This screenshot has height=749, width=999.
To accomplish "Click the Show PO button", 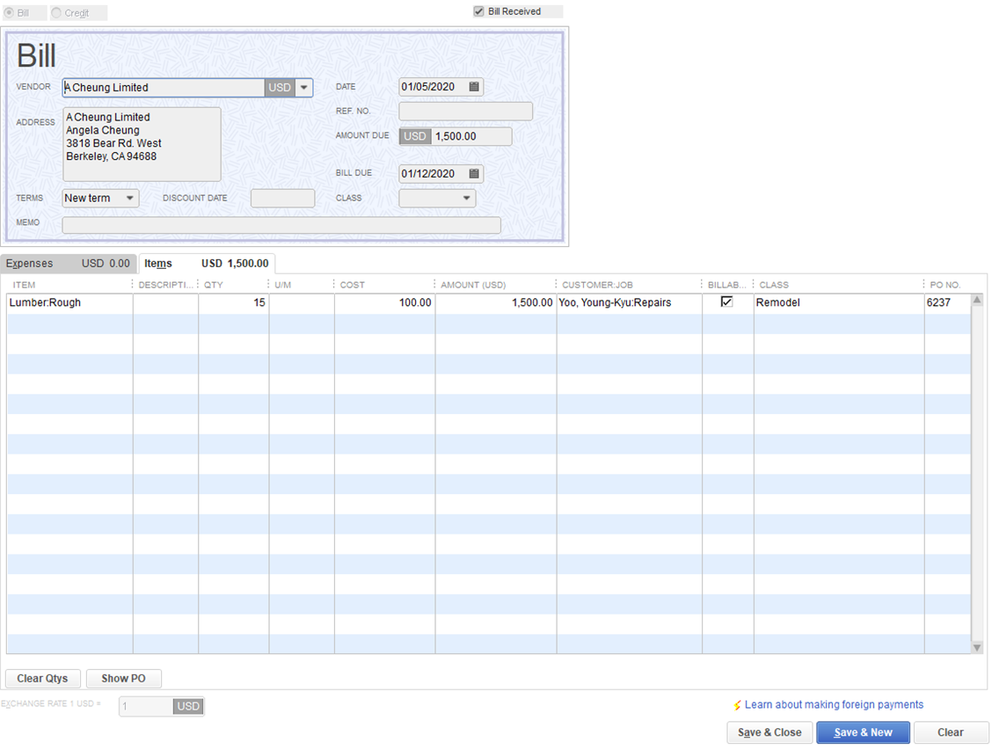I will tap(124, 678).
